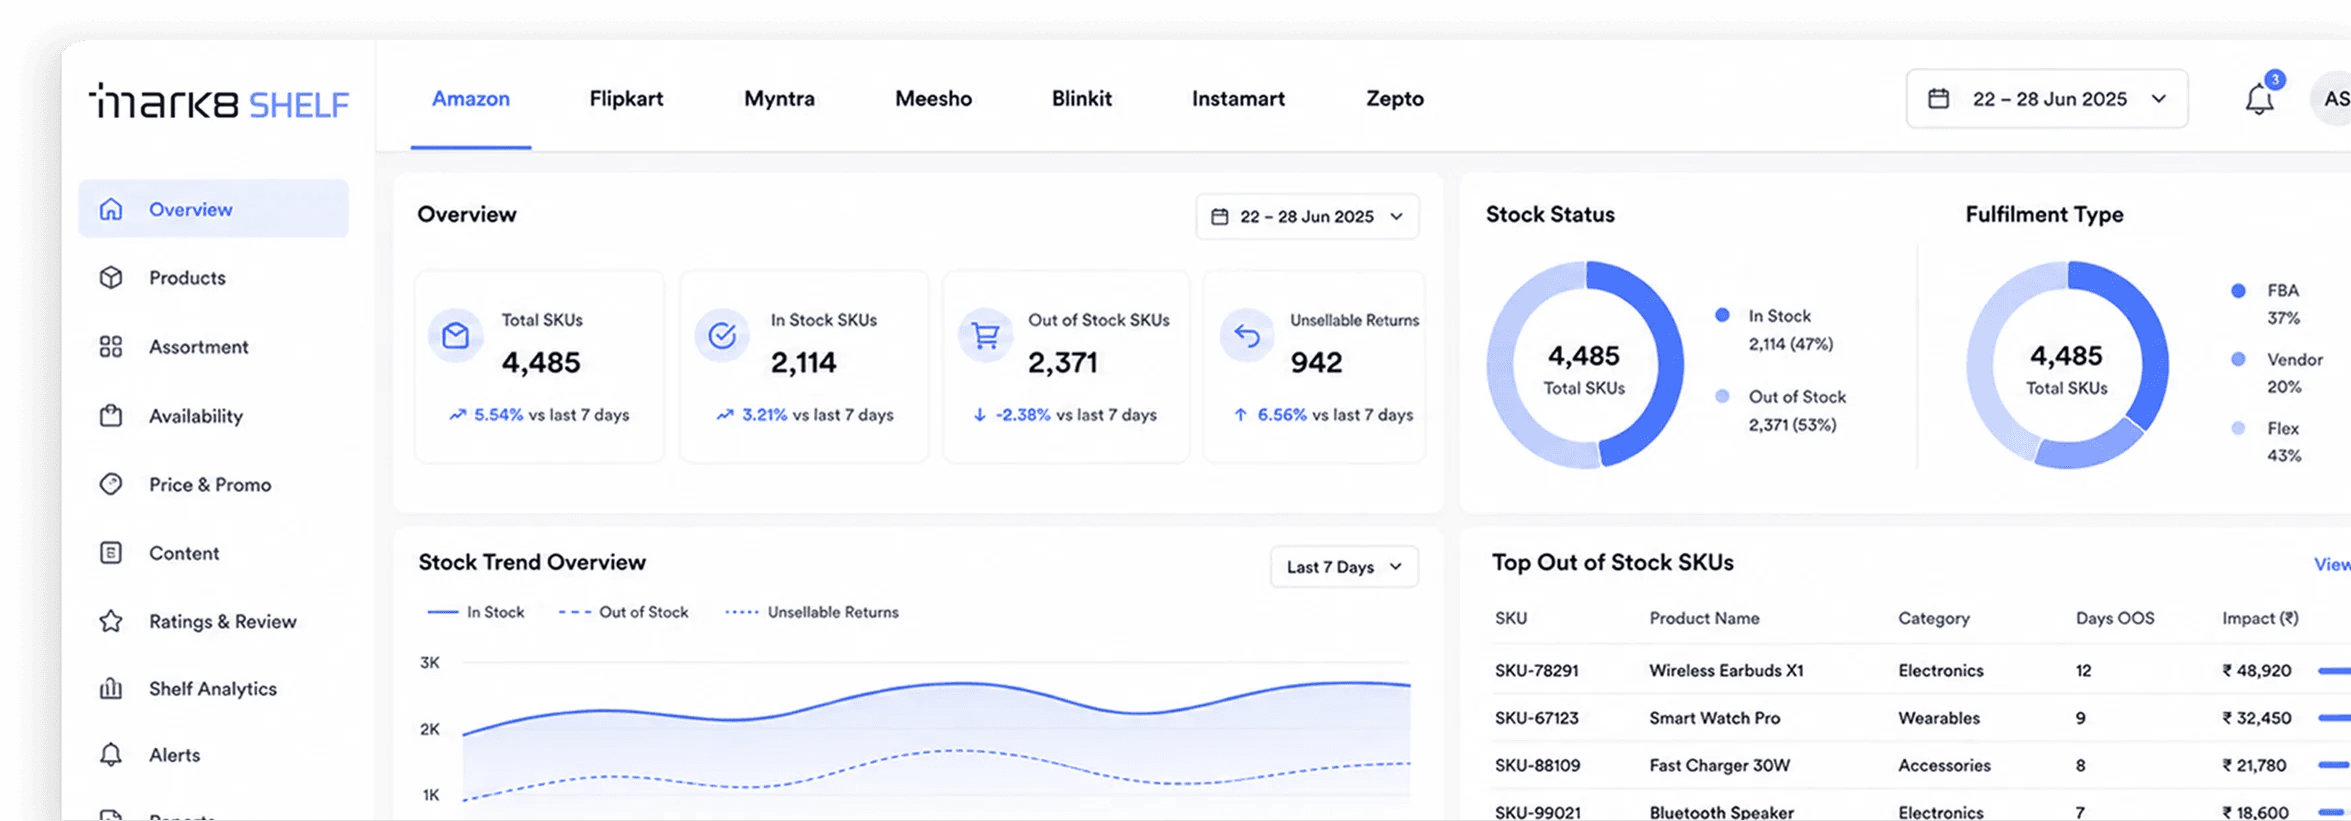Click the Vendor legend dot
Image resolution: width=2351 pixels, height=821 pixels.
coord(2238,359)
